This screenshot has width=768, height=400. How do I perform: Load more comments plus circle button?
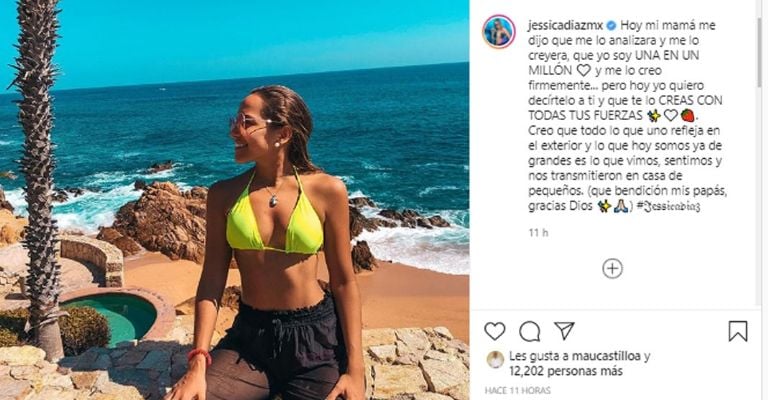(x=612, y=268)
